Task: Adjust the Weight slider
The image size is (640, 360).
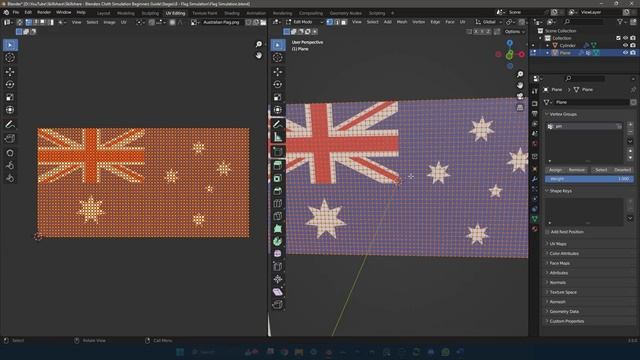Action: [589, 179]
